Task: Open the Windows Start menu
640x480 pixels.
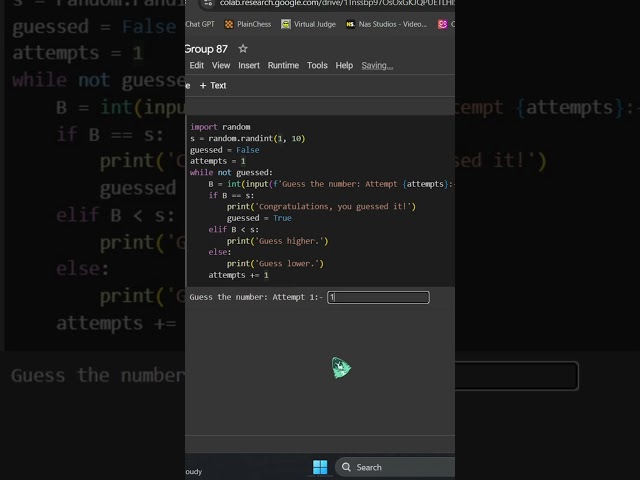Action: (320, 467)
